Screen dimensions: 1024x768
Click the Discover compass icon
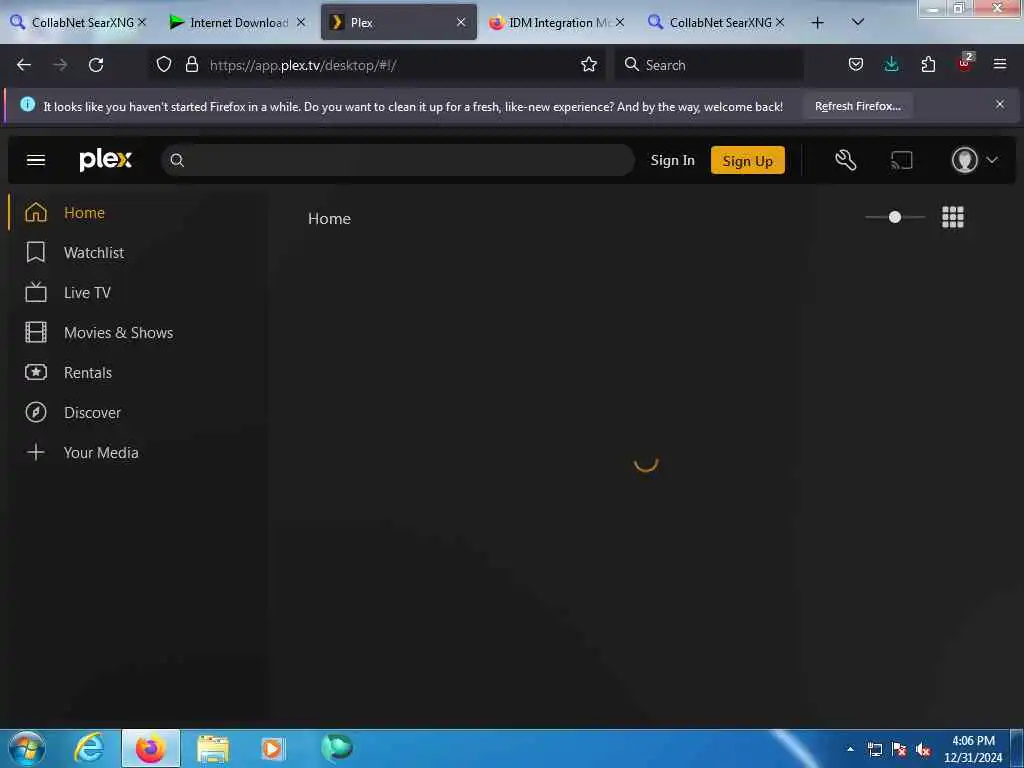click(x=36, y=412)
